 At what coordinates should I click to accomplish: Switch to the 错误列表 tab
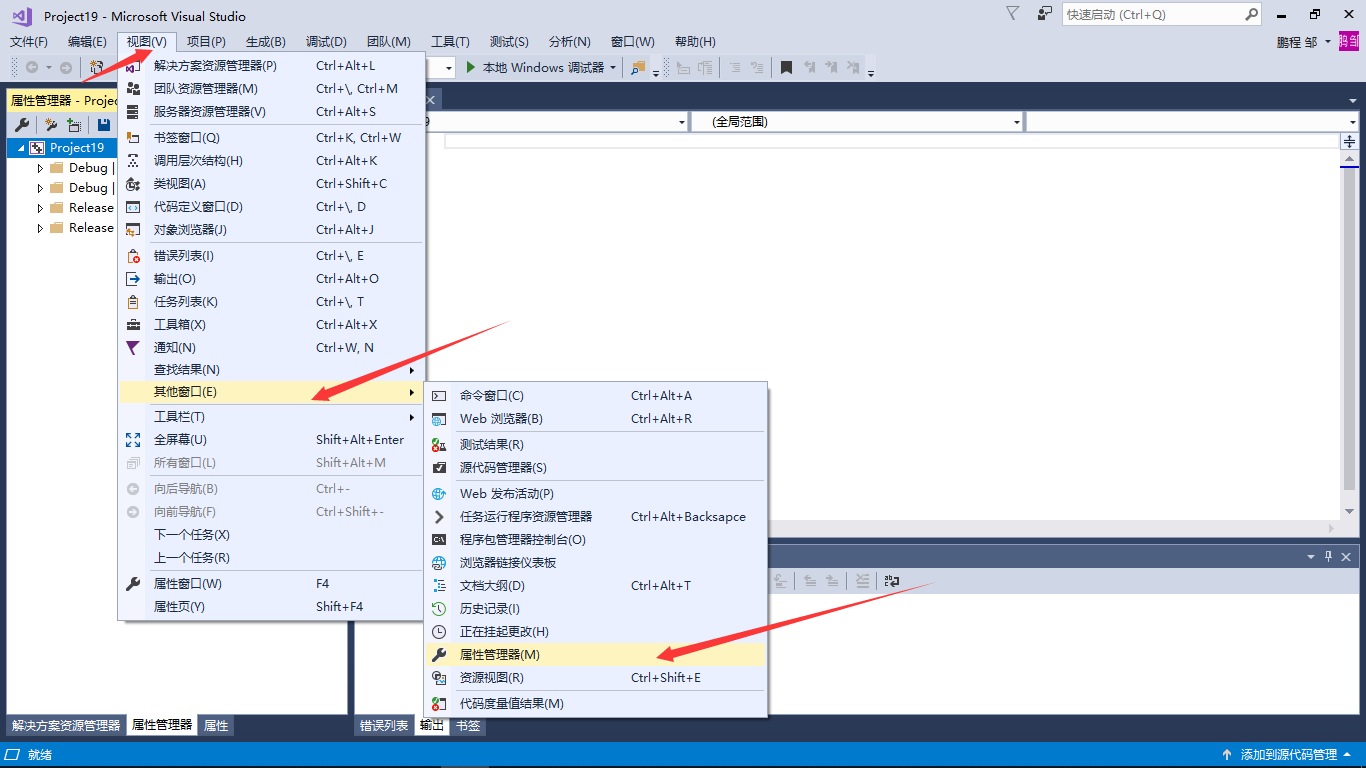pyautogui.click(x=384, y=726)
